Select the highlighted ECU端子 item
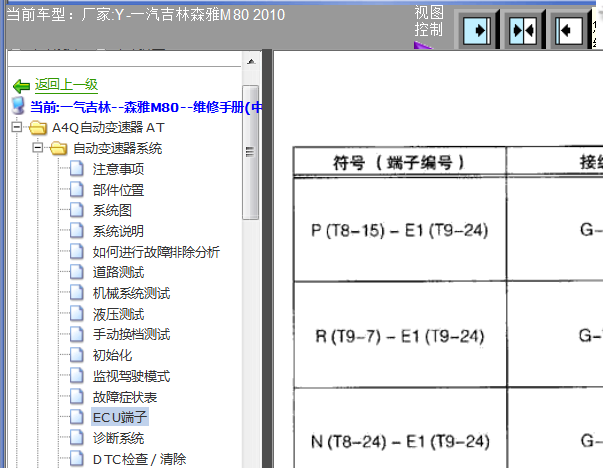The height and width of the screenshot is (468, 603). [120, 417]
